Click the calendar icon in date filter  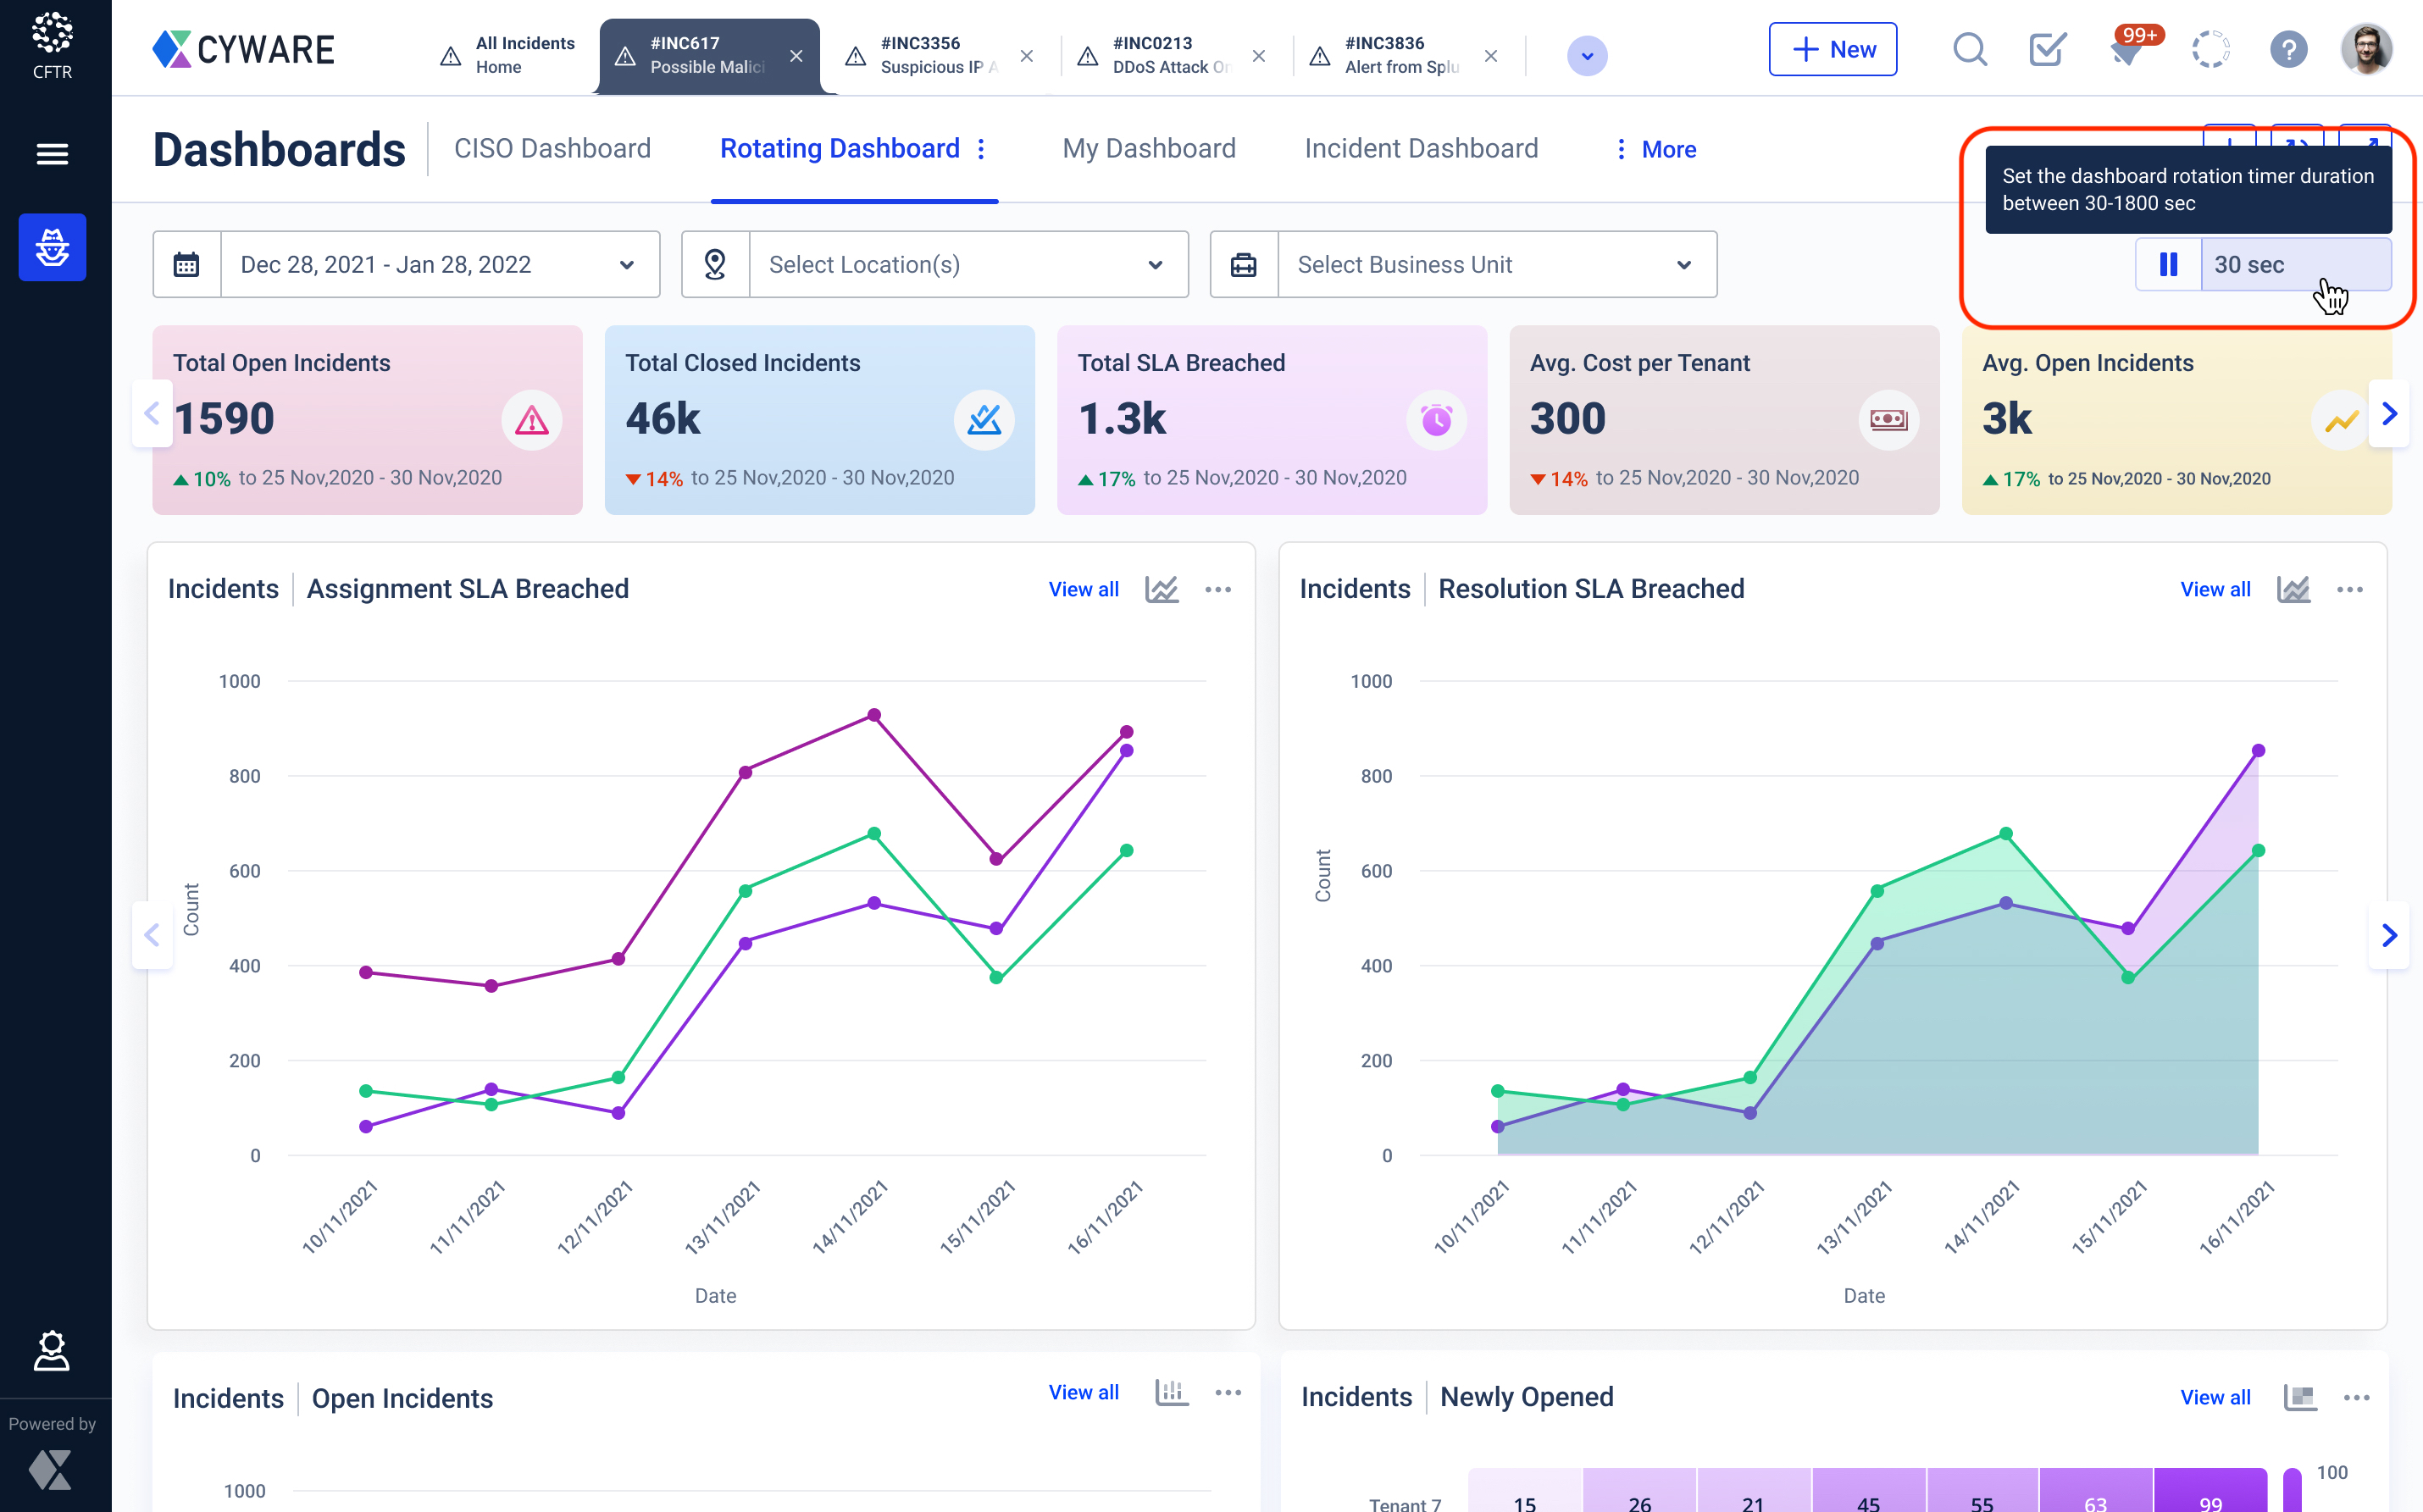coord(187,265)
